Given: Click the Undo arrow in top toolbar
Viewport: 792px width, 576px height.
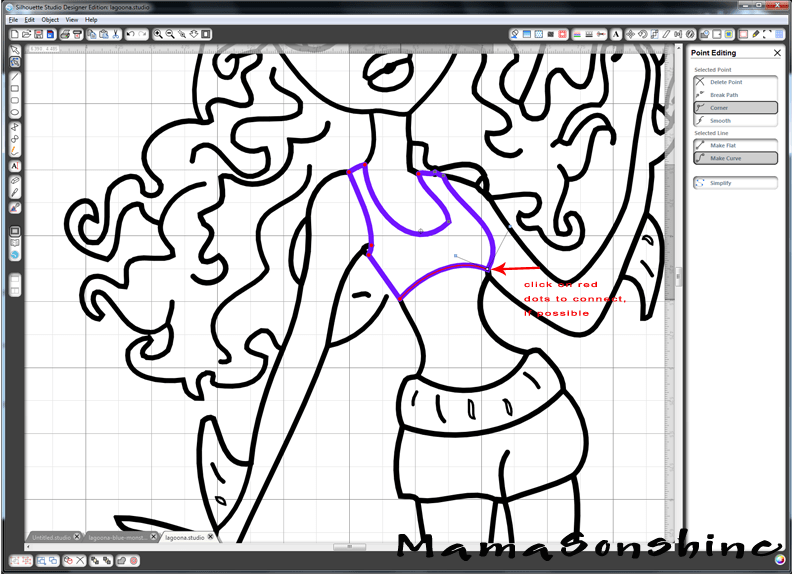Looking at the screenshot, I should [131, 34].
